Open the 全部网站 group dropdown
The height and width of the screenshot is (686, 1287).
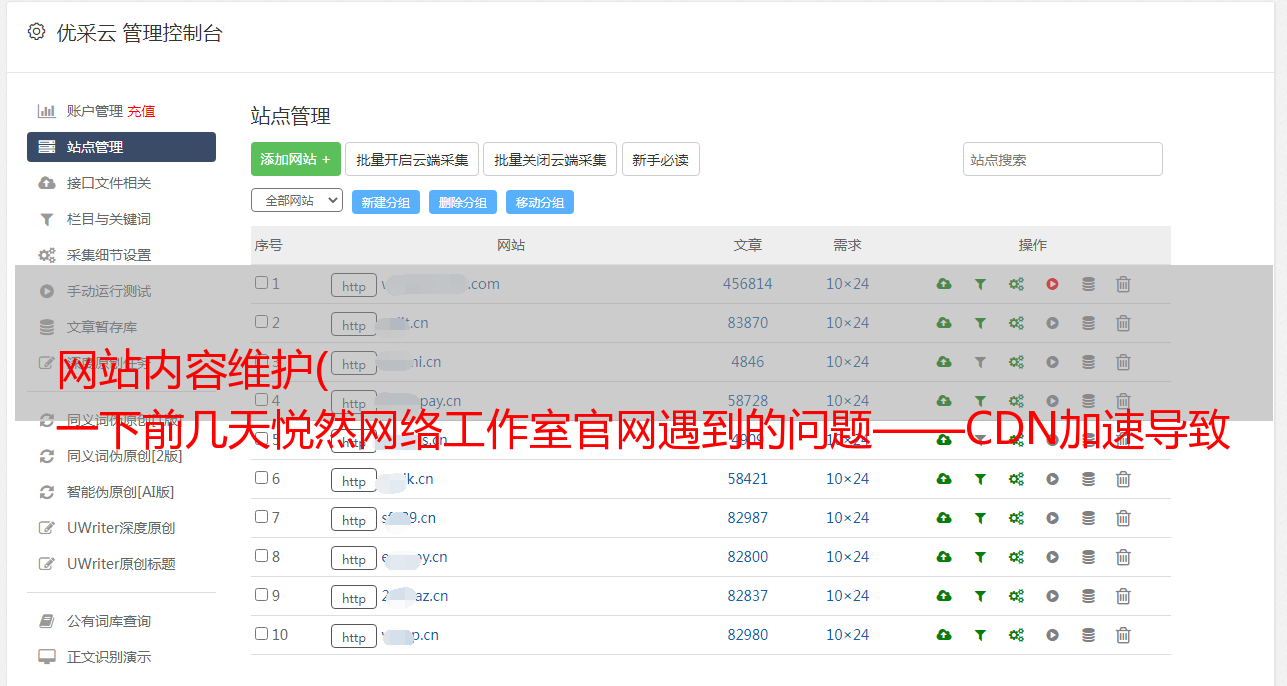tap(297, 200)
